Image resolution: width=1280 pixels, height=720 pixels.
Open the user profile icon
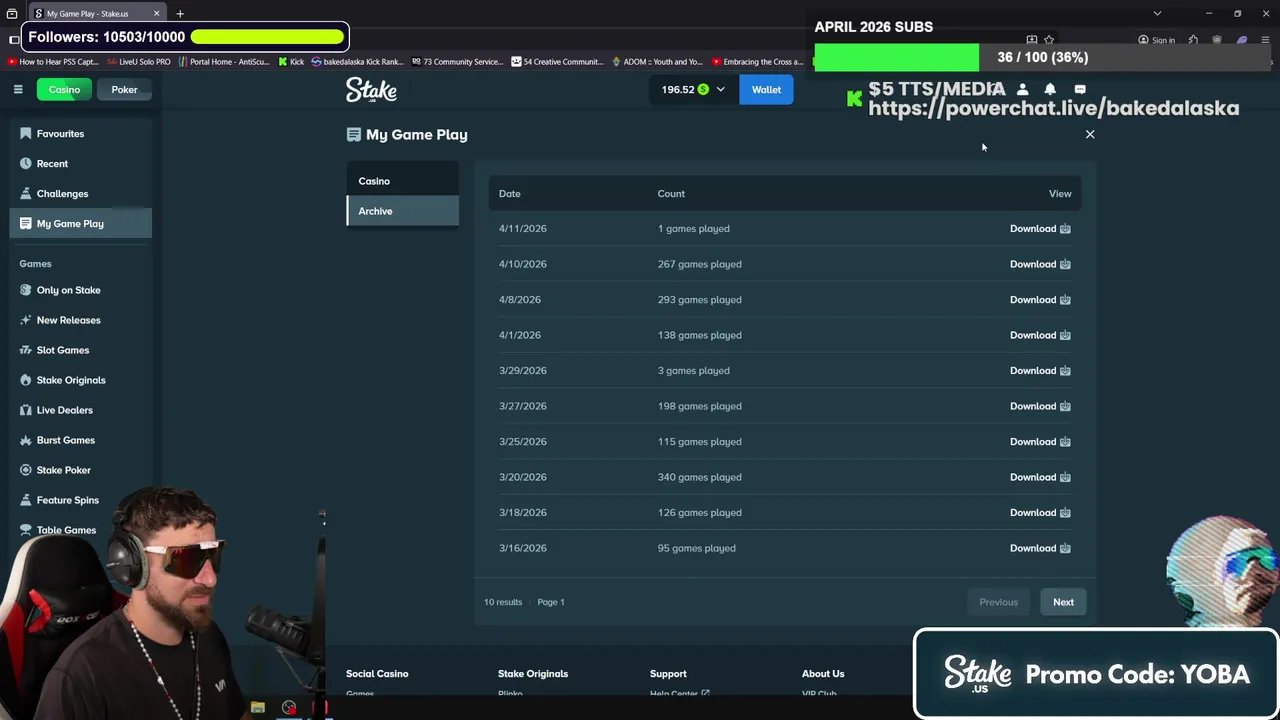click(x=1022, y=89)
